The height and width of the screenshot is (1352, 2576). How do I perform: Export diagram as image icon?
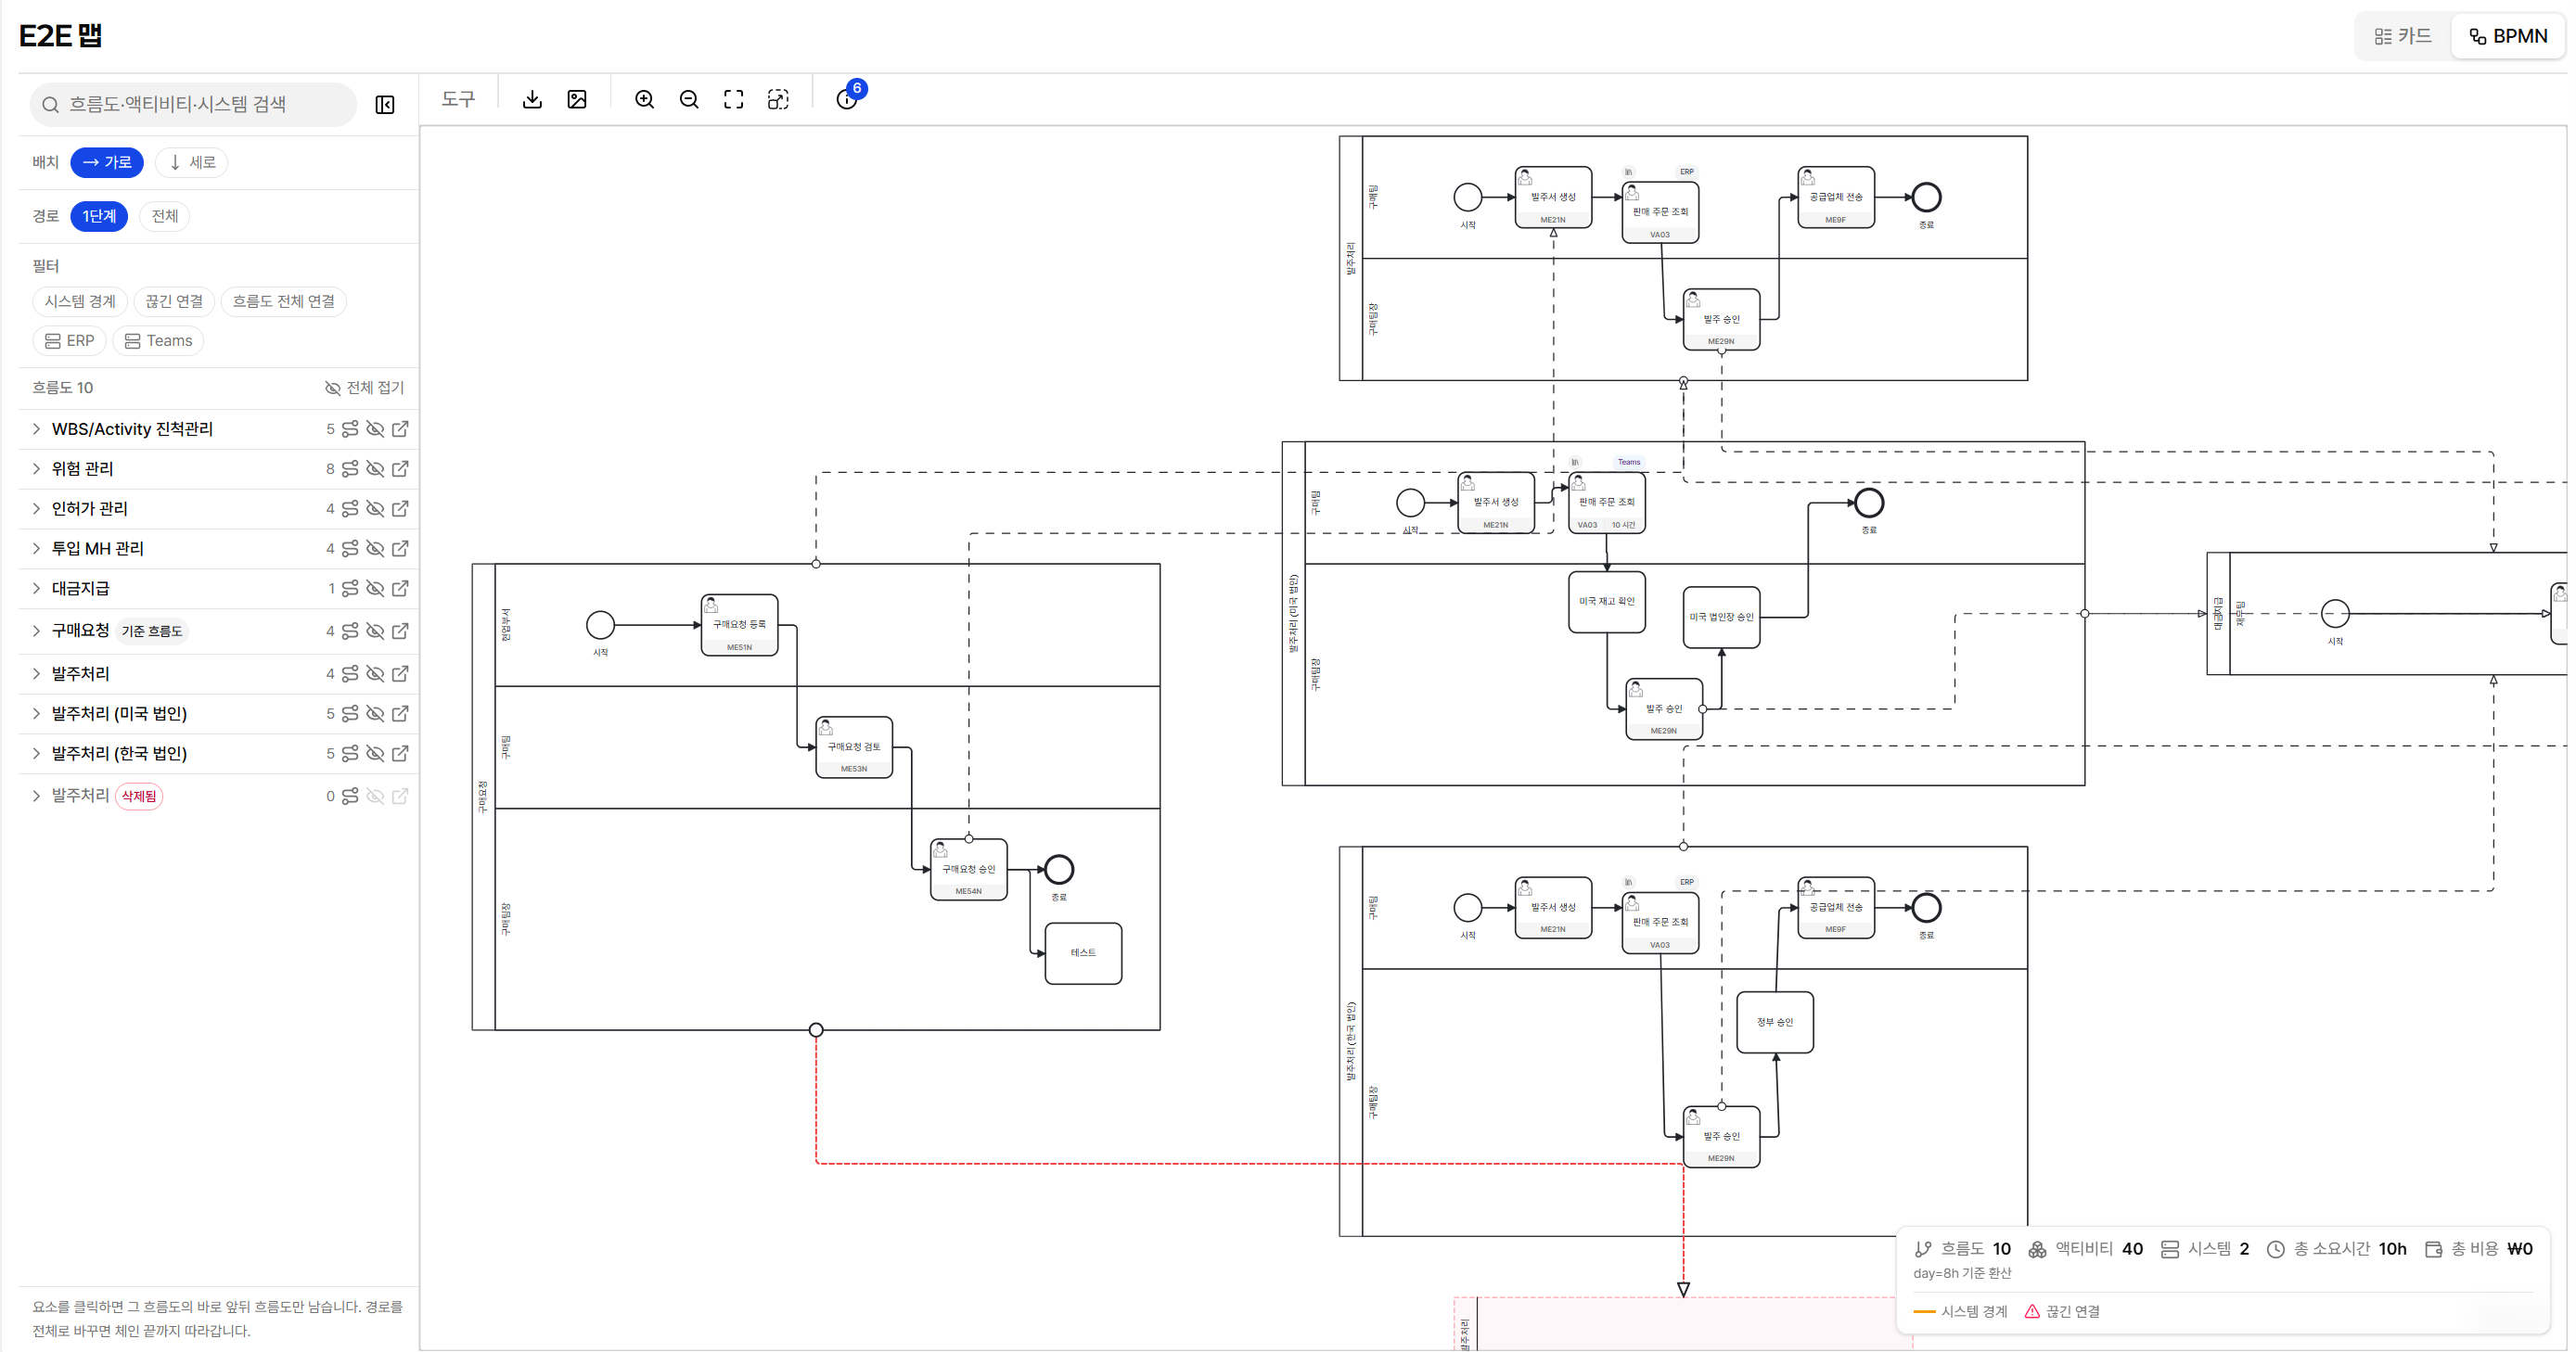click(577, 99)
